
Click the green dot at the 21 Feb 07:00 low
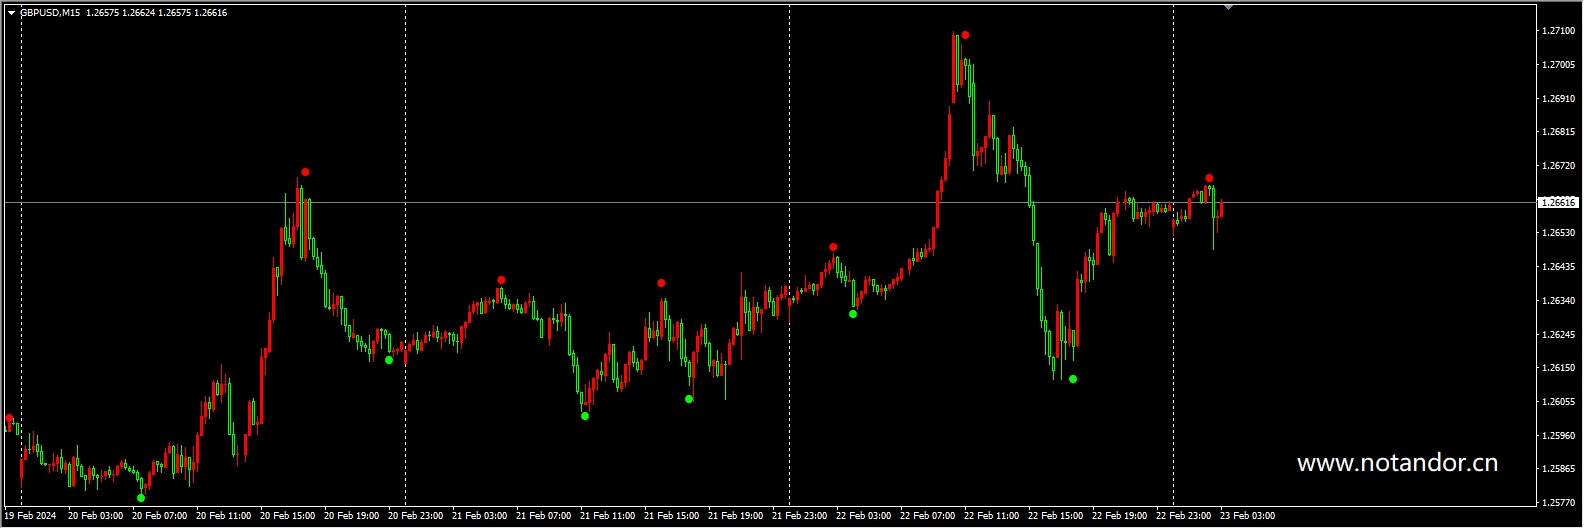click(x=585, y=416)
